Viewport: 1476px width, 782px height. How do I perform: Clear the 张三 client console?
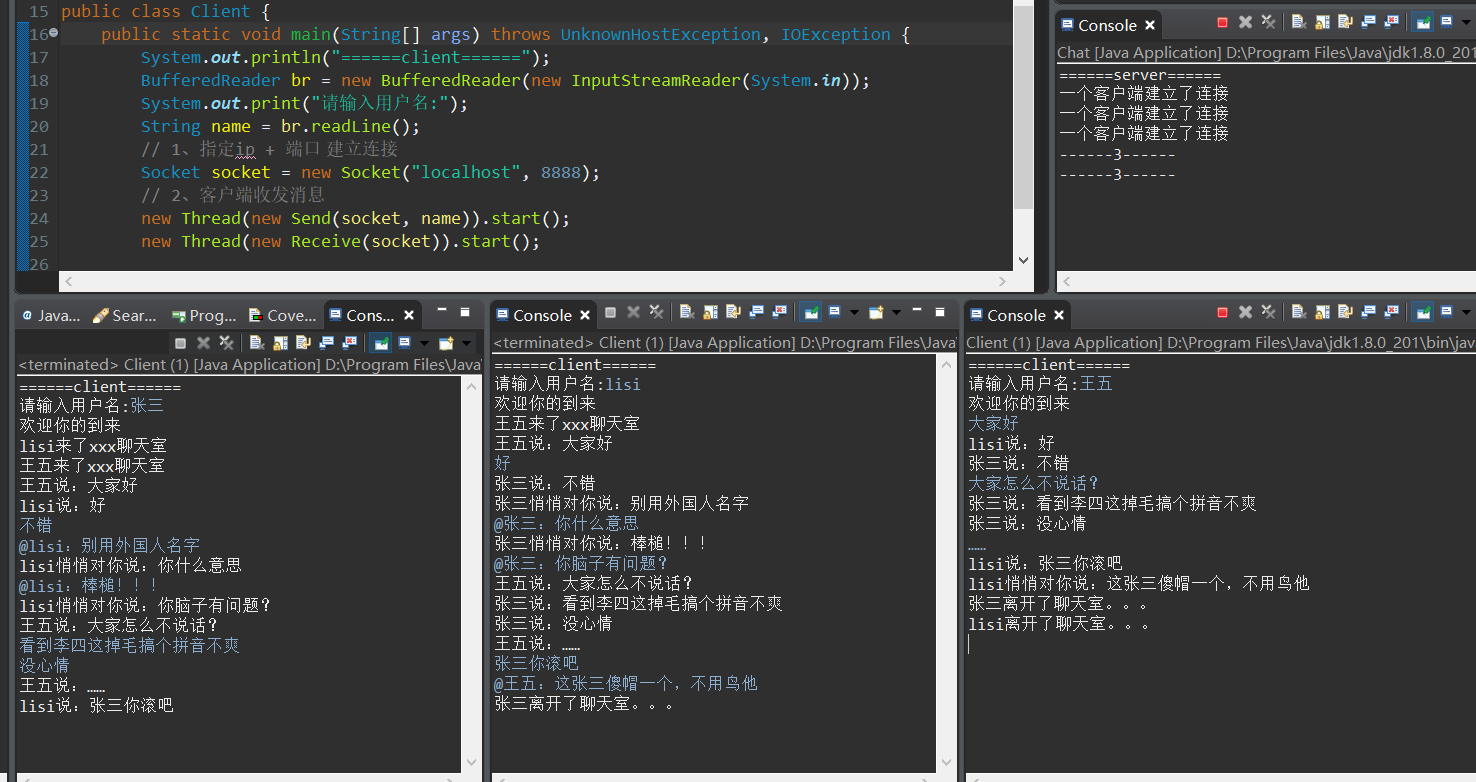click(257, 343)
